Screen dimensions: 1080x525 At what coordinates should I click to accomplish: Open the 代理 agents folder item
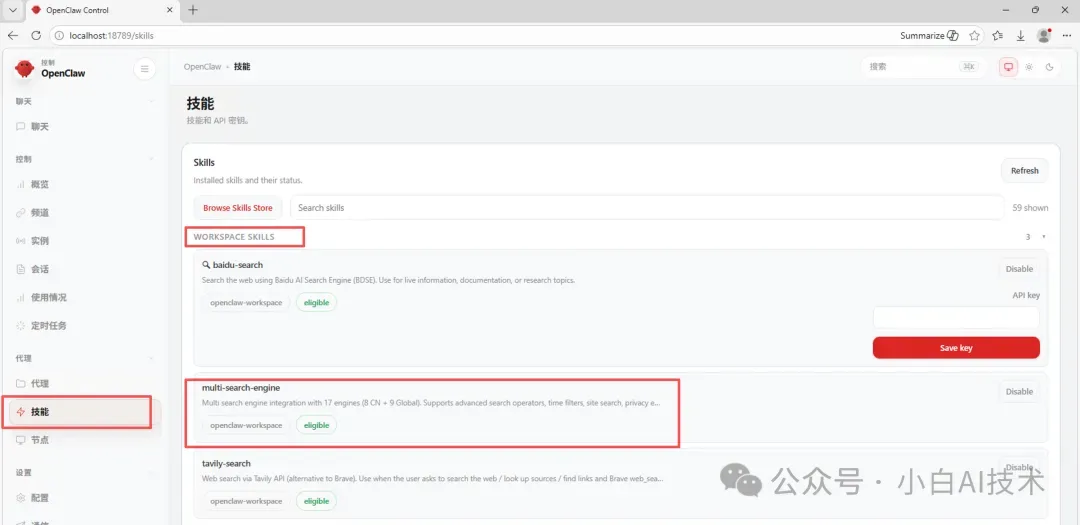click(84, 384)
